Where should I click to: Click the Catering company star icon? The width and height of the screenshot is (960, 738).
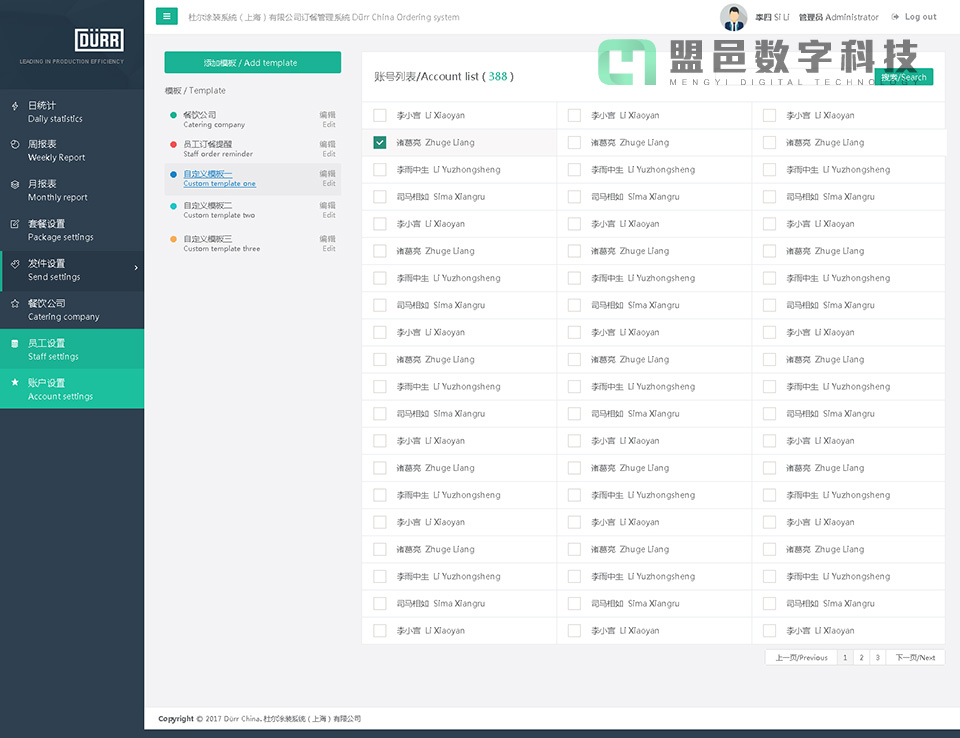14,303
